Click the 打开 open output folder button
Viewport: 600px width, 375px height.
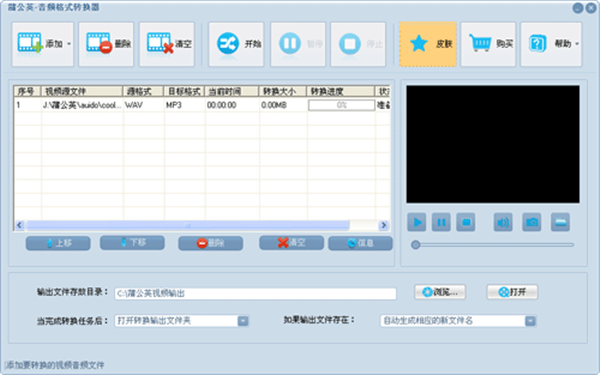point(512,292)
